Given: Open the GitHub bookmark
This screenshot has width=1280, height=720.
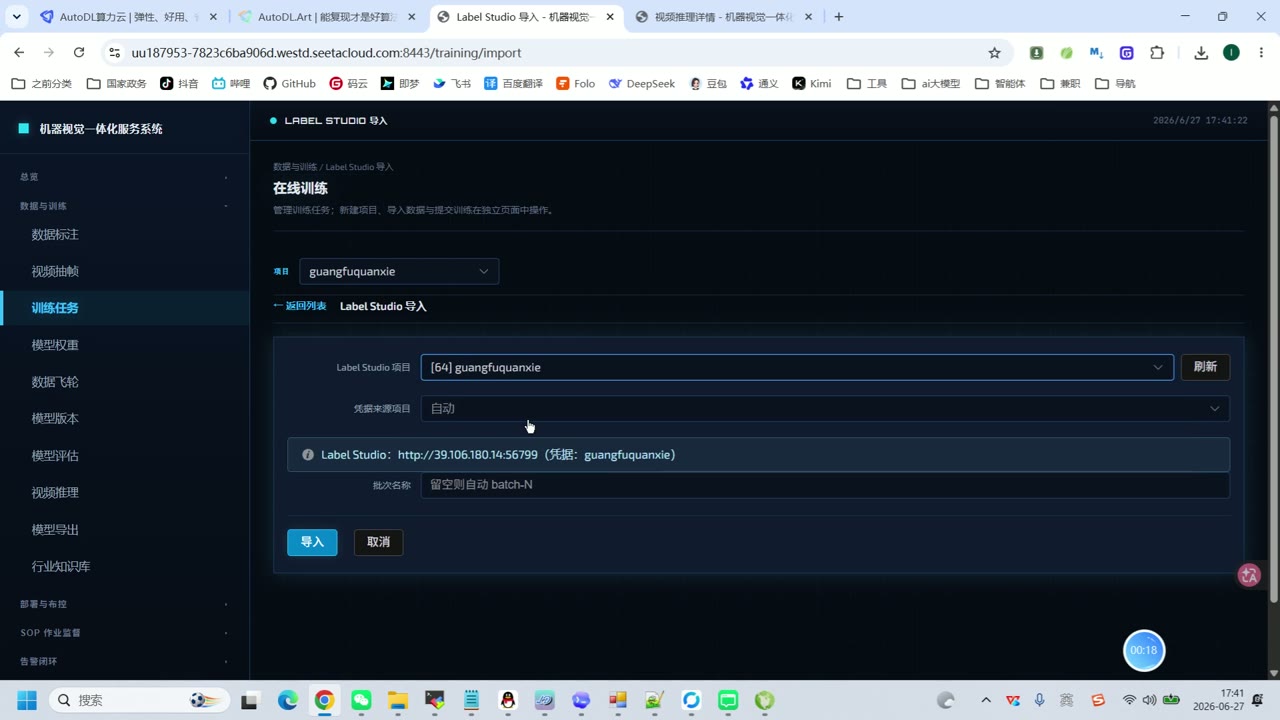Looking at the screenshot, I should click(x=289, y=84).
